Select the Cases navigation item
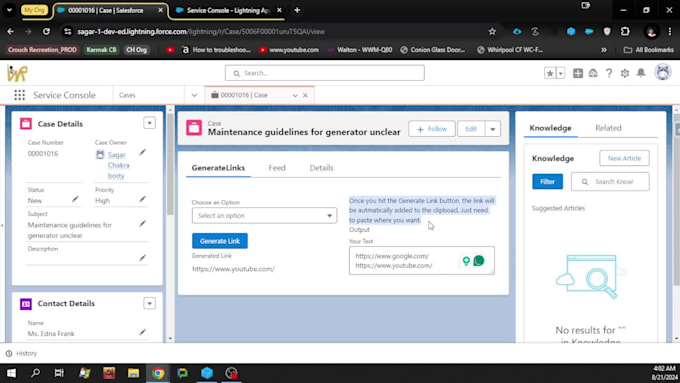 pos(127,95)
